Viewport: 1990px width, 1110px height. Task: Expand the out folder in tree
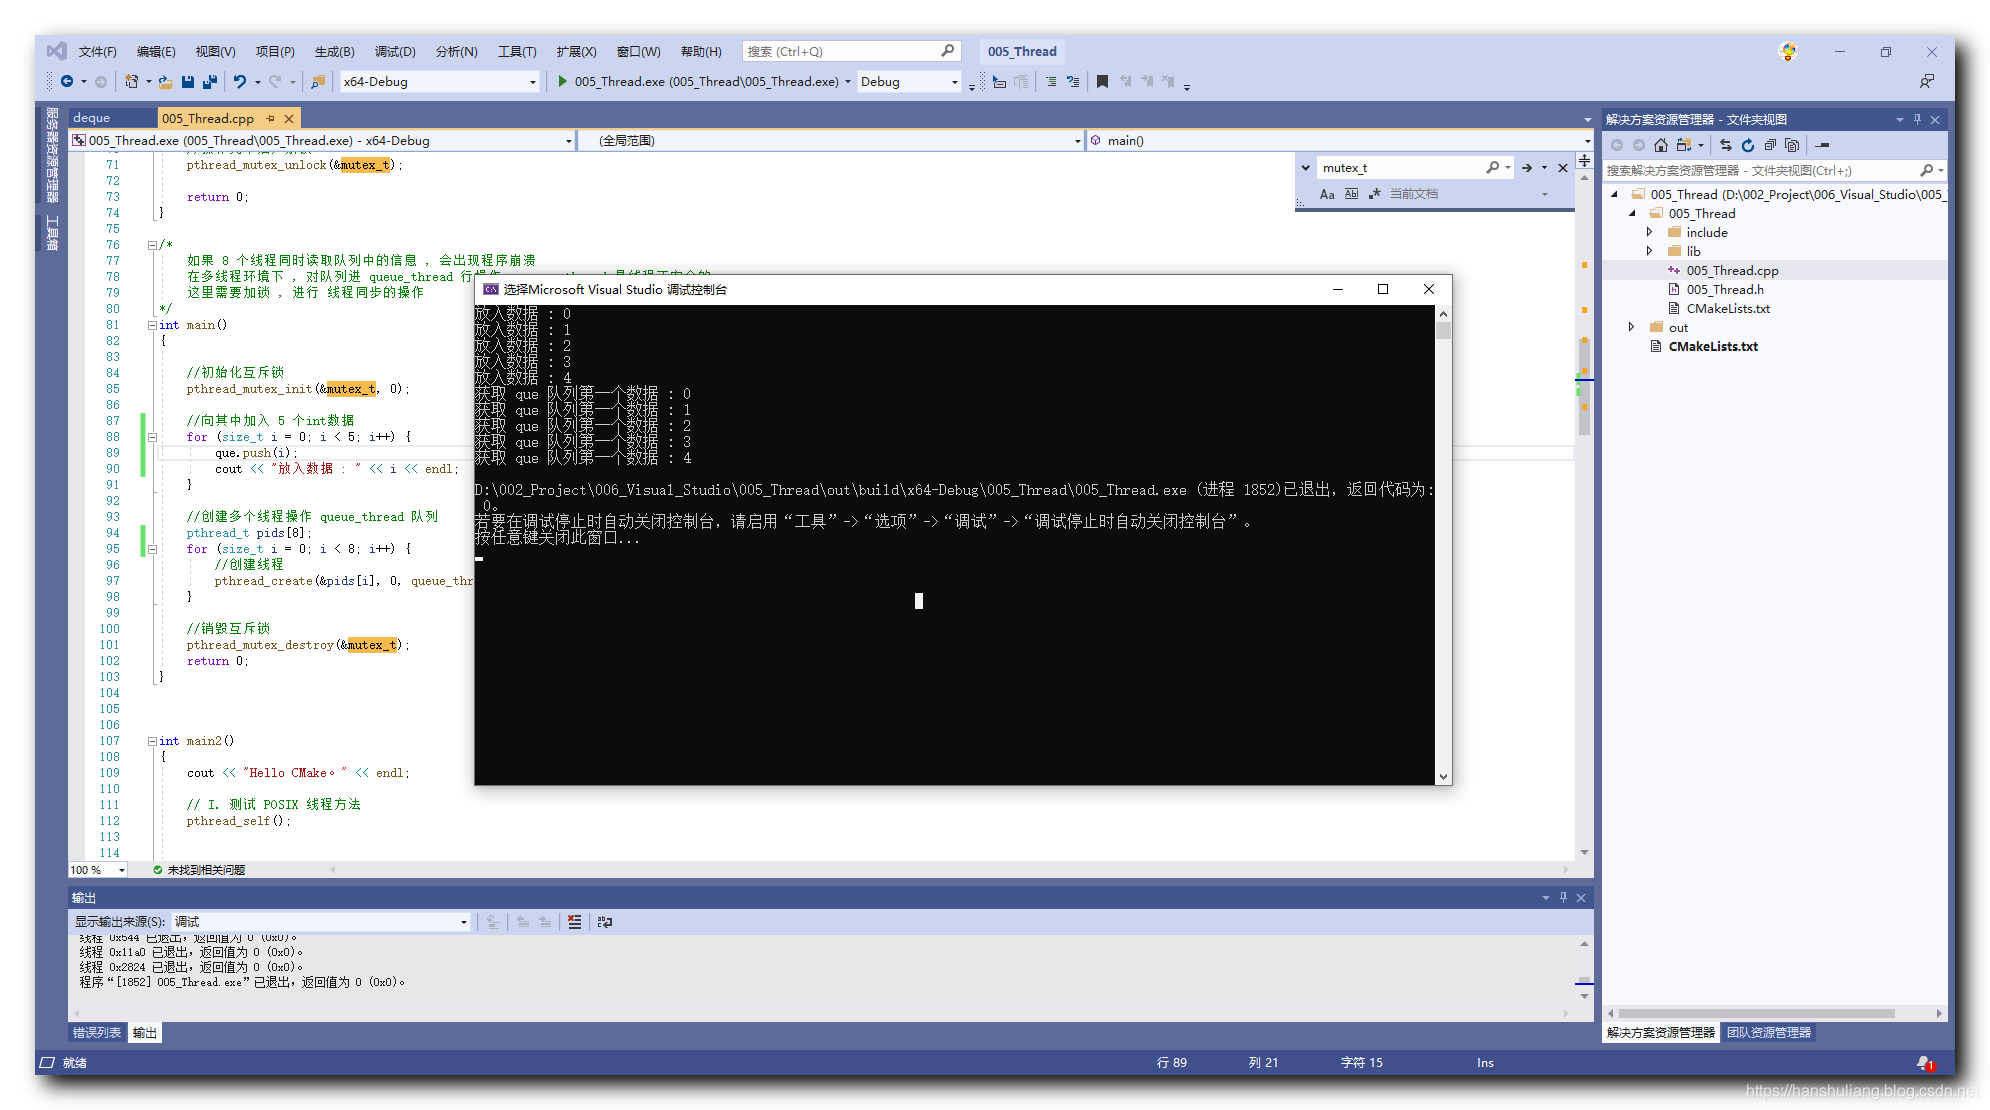[1632, 327]
